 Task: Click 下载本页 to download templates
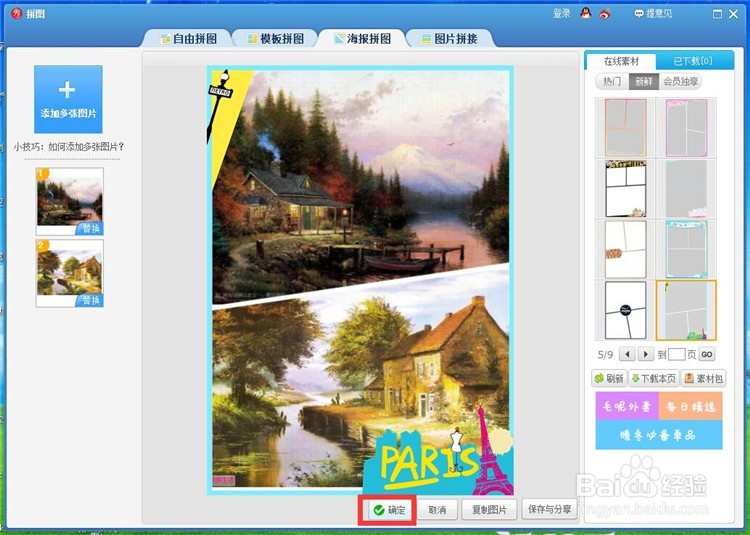coord(653,379)
